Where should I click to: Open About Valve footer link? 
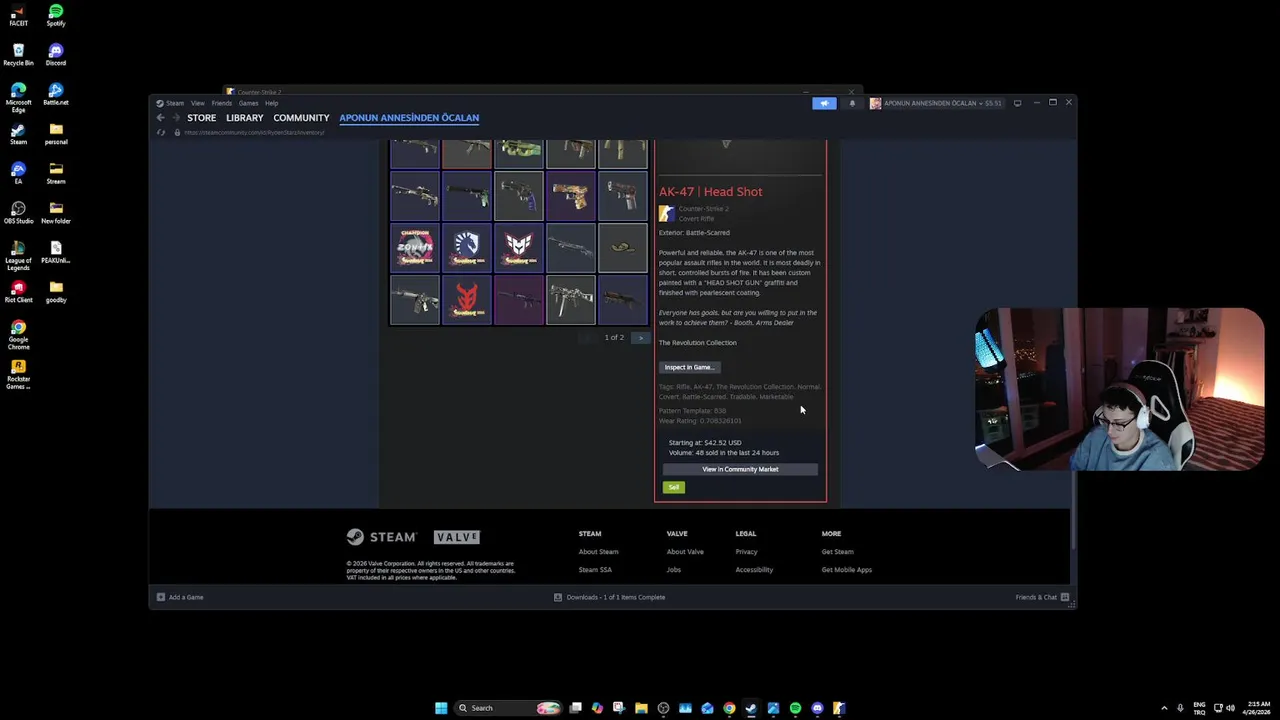tap(685, 552)
